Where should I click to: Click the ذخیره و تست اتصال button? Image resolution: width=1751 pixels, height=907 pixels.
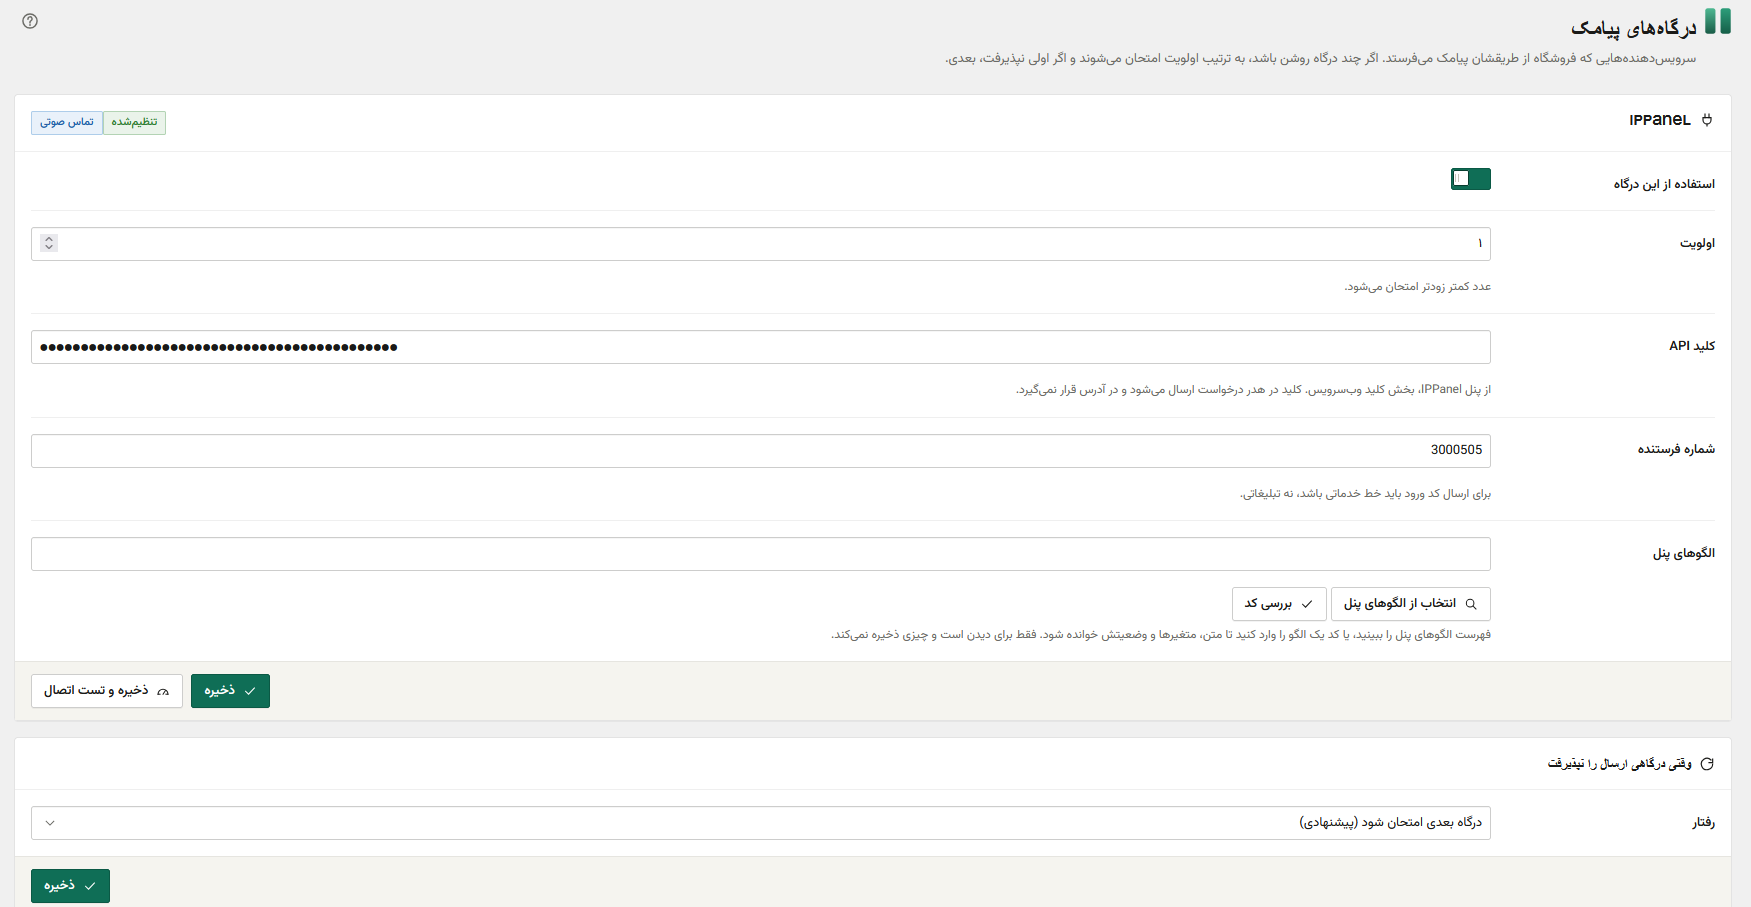click(107, 691)
